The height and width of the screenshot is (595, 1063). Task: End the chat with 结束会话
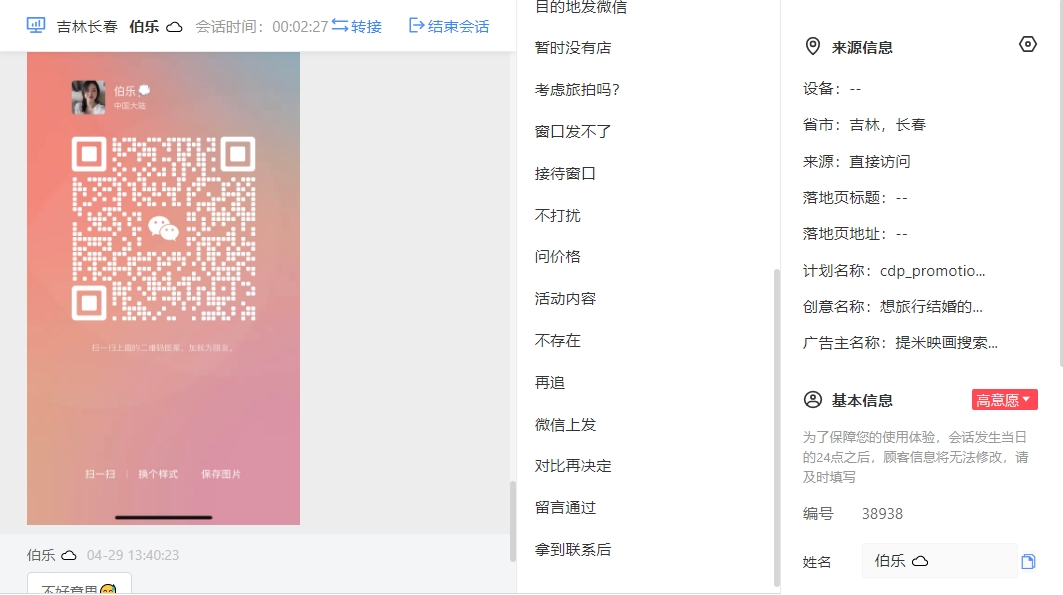449,26
